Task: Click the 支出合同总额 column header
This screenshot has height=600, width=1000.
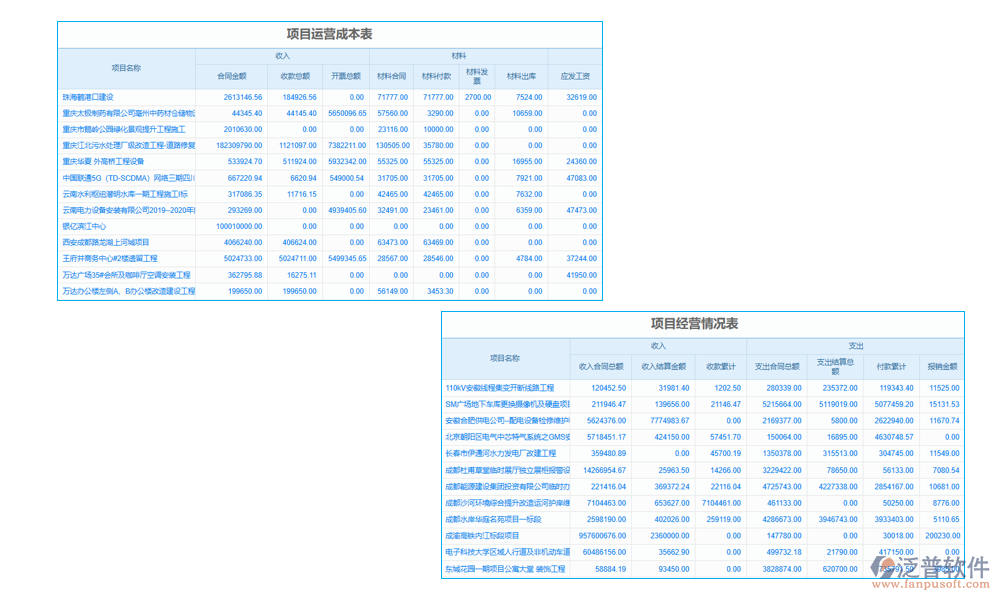Action: tap(777, 367)
